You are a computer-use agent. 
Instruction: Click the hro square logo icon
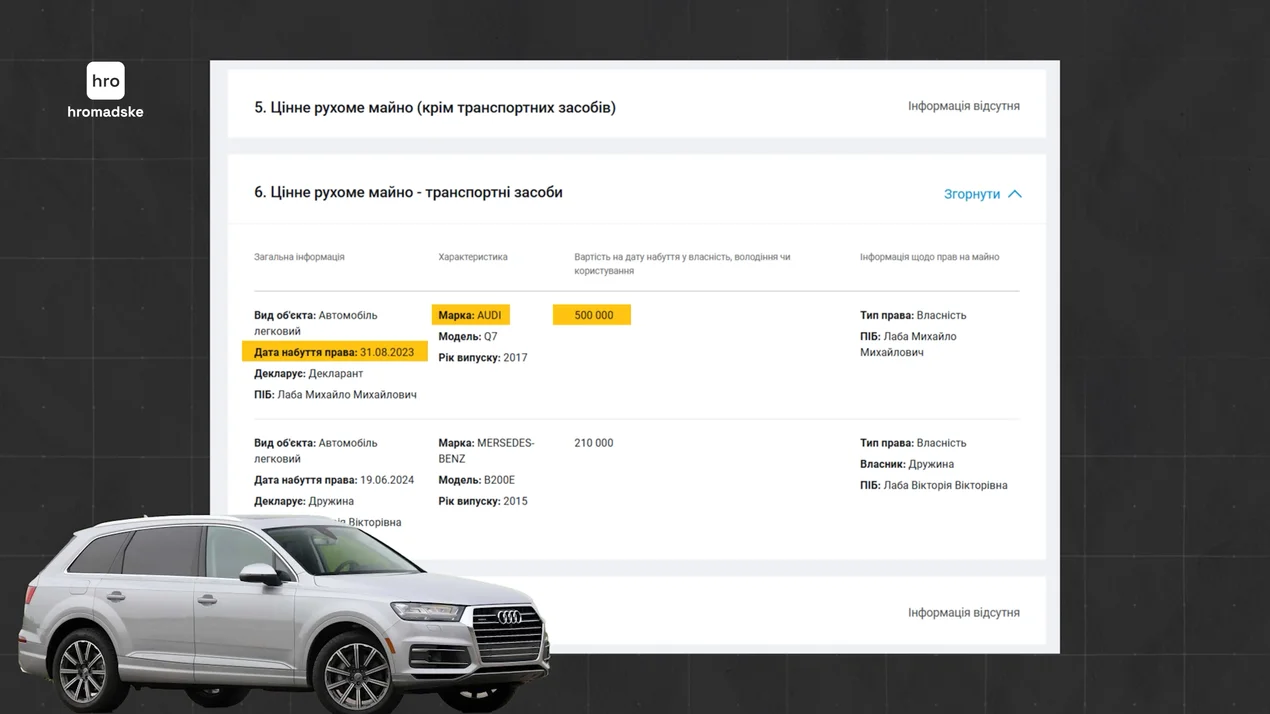(x=105, y=81)
